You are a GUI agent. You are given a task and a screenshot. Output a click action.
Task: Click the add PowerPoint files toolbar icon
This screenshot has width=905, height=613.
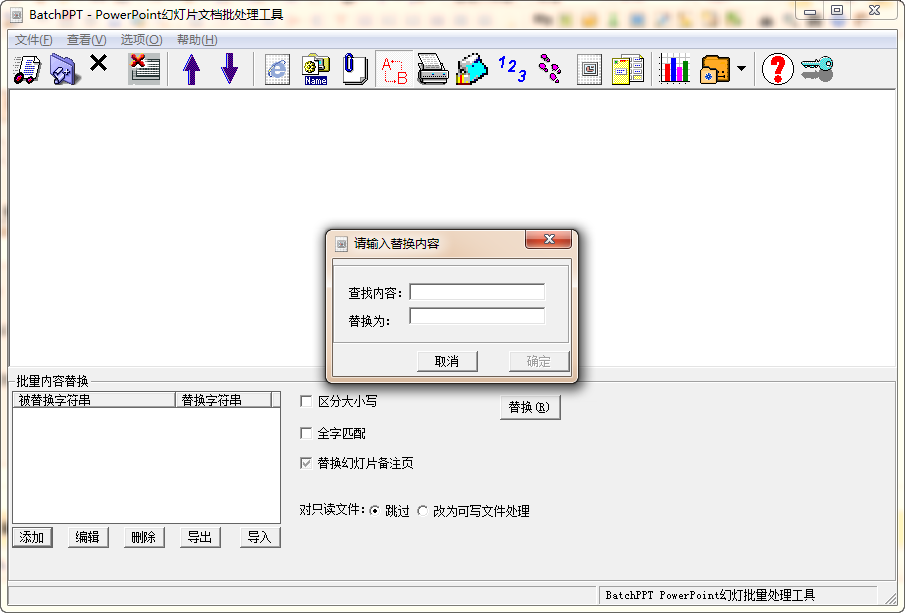point(27,69)
